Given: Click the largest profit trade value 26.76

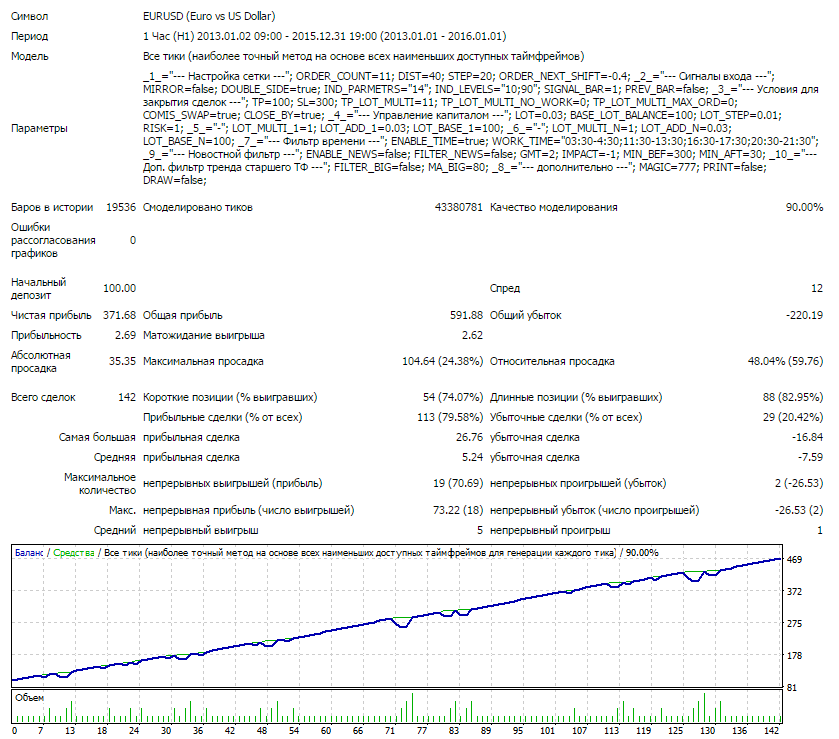Looking at the screenshot, I should tap(469, 437).
